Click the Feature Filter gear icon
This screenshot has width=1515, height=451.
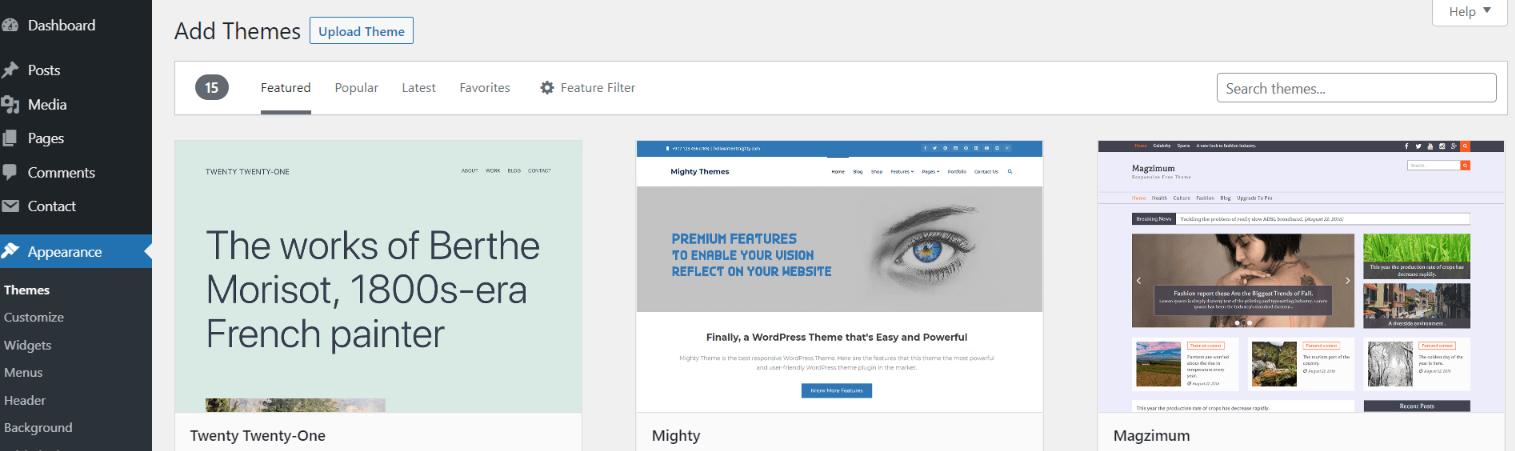point(547,88)
